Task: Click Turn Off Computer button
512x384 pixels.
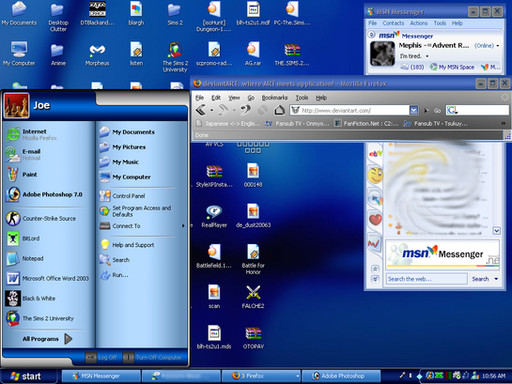Action: (x=152, y=358)
